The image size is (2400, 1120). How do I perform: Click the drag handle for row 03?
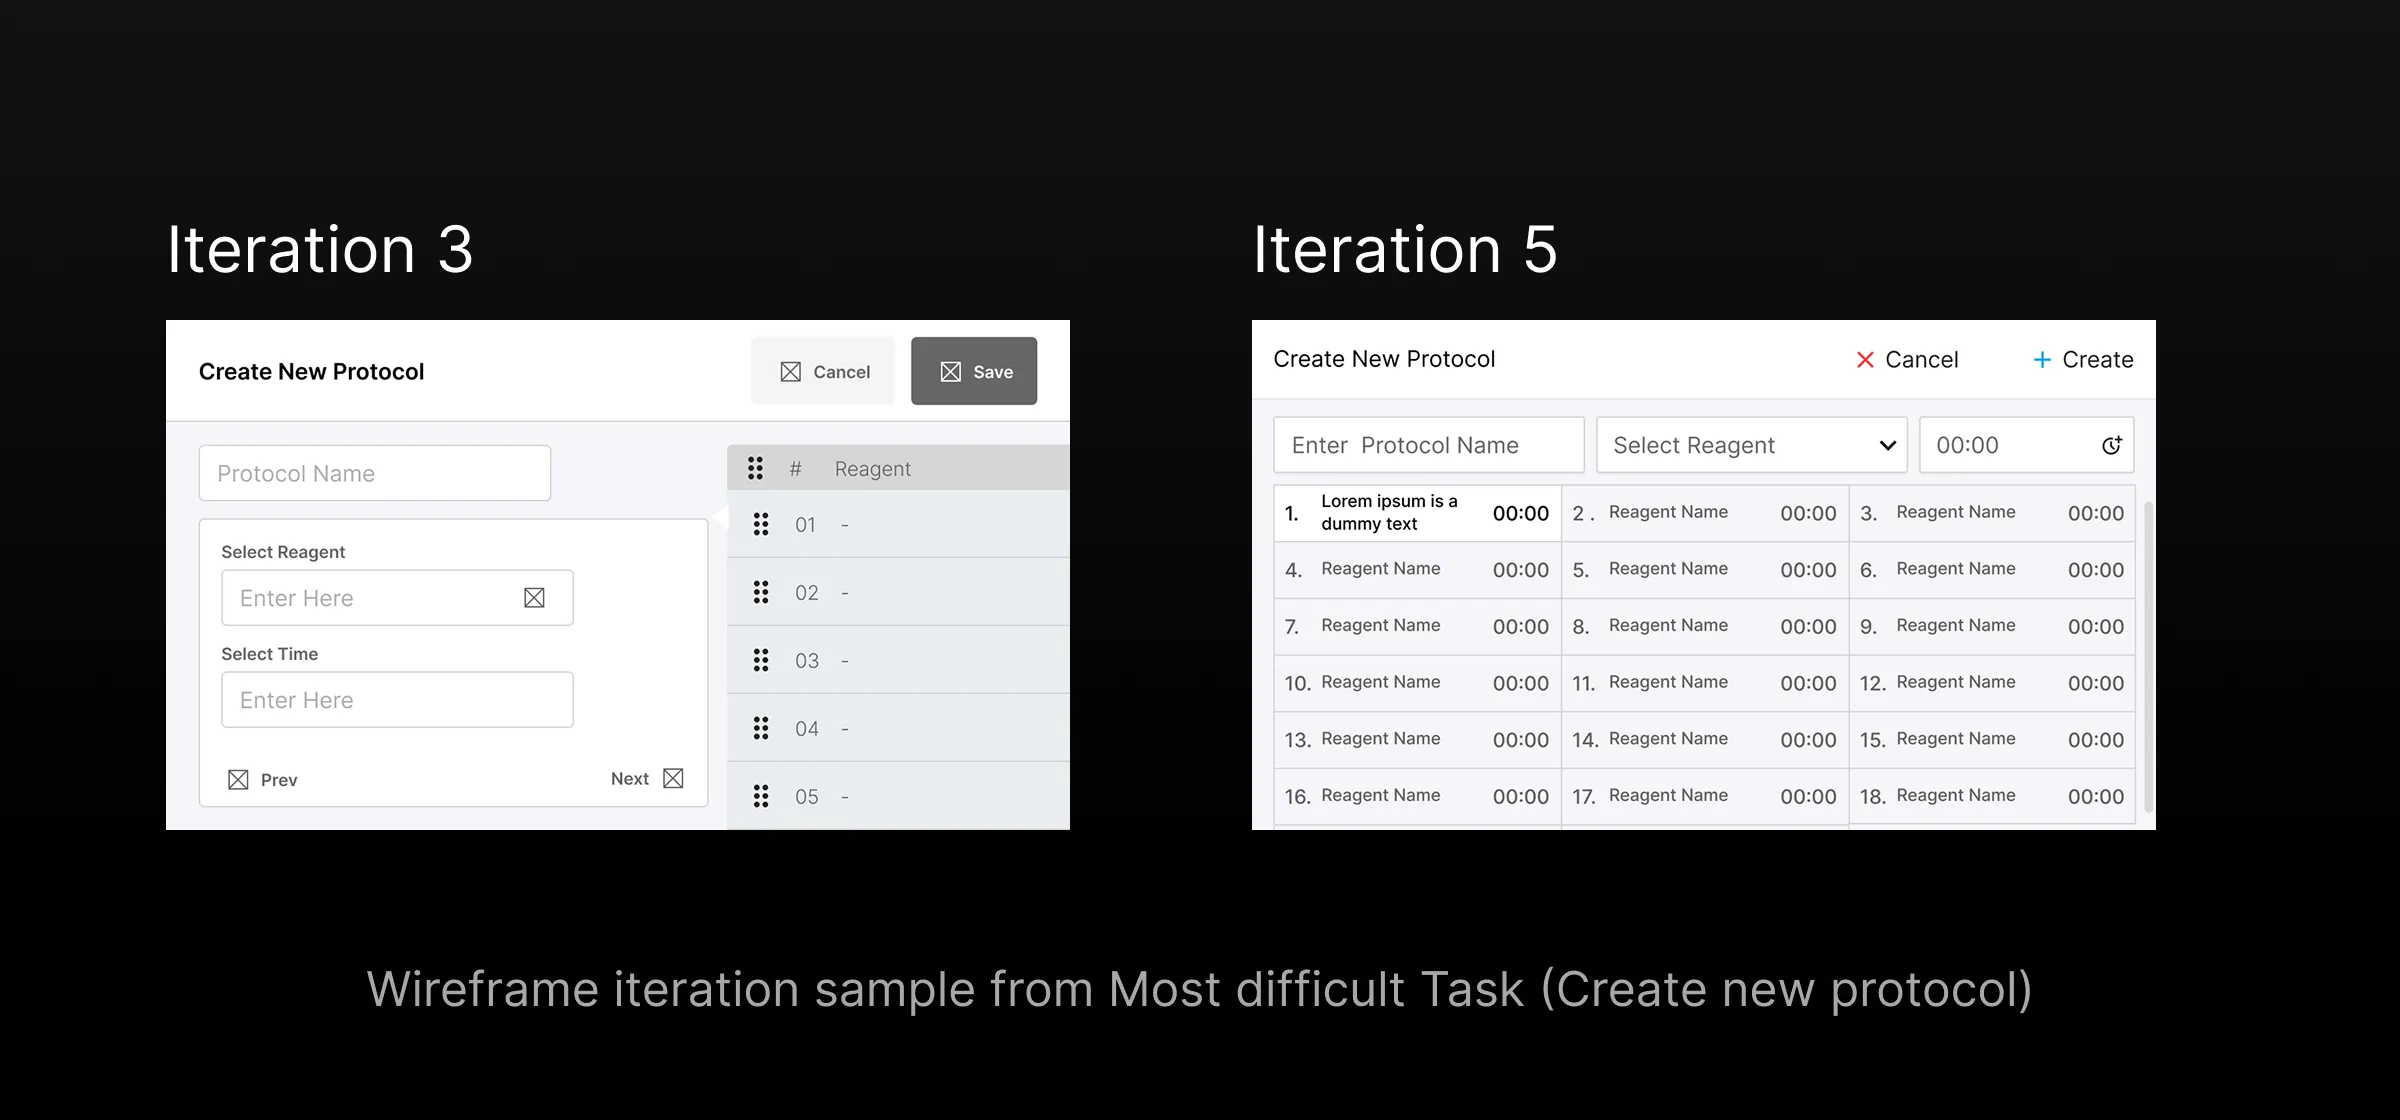pyautogui.click(x=761, y=660)
